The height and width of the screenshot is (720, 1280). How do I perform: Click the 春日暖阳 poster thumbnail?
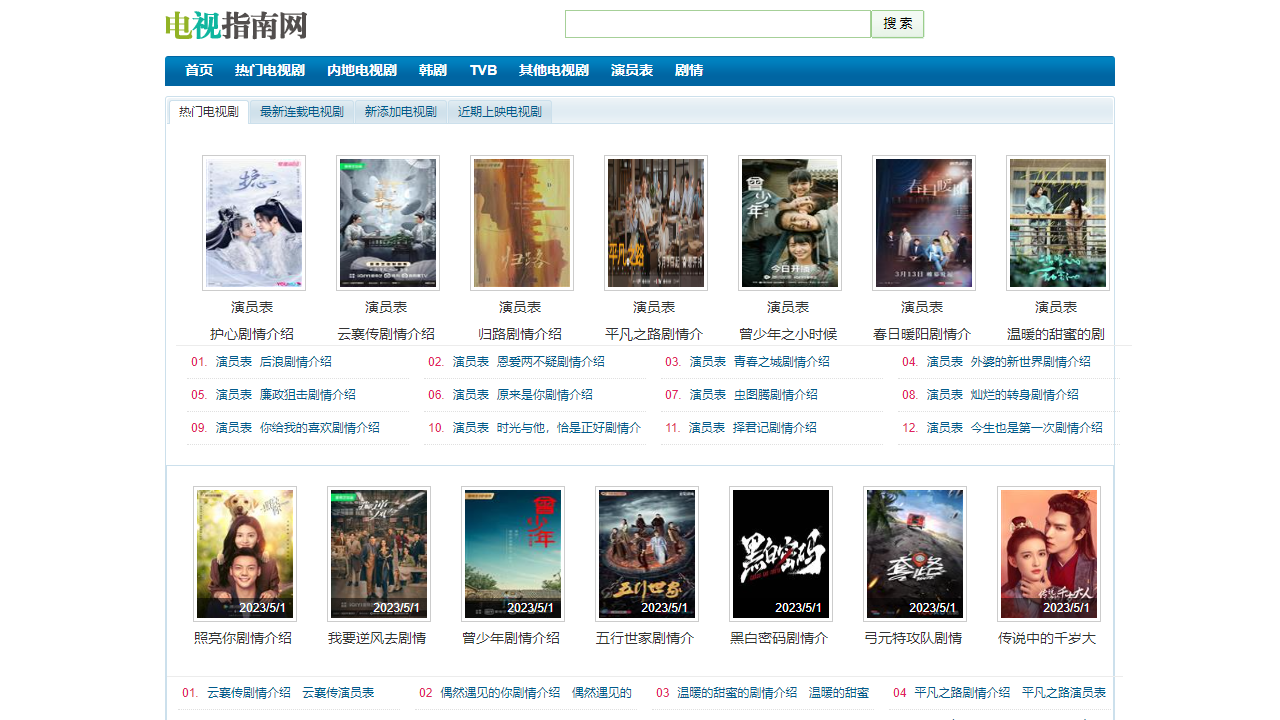pos(924,223)
